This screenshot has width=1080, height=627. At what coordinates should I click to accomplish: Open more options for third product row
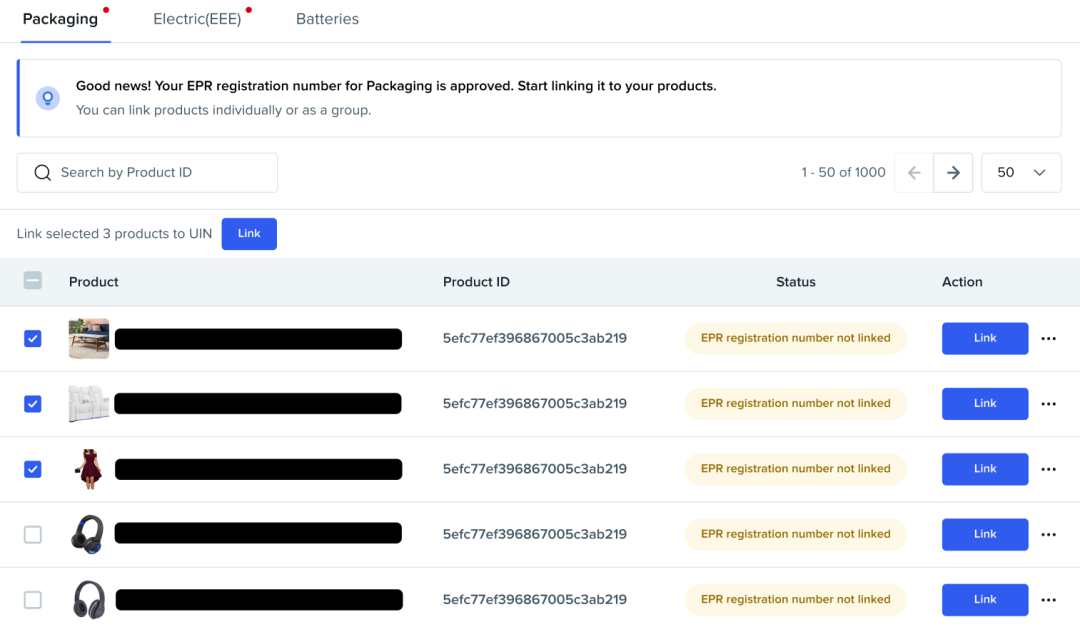1048,469
